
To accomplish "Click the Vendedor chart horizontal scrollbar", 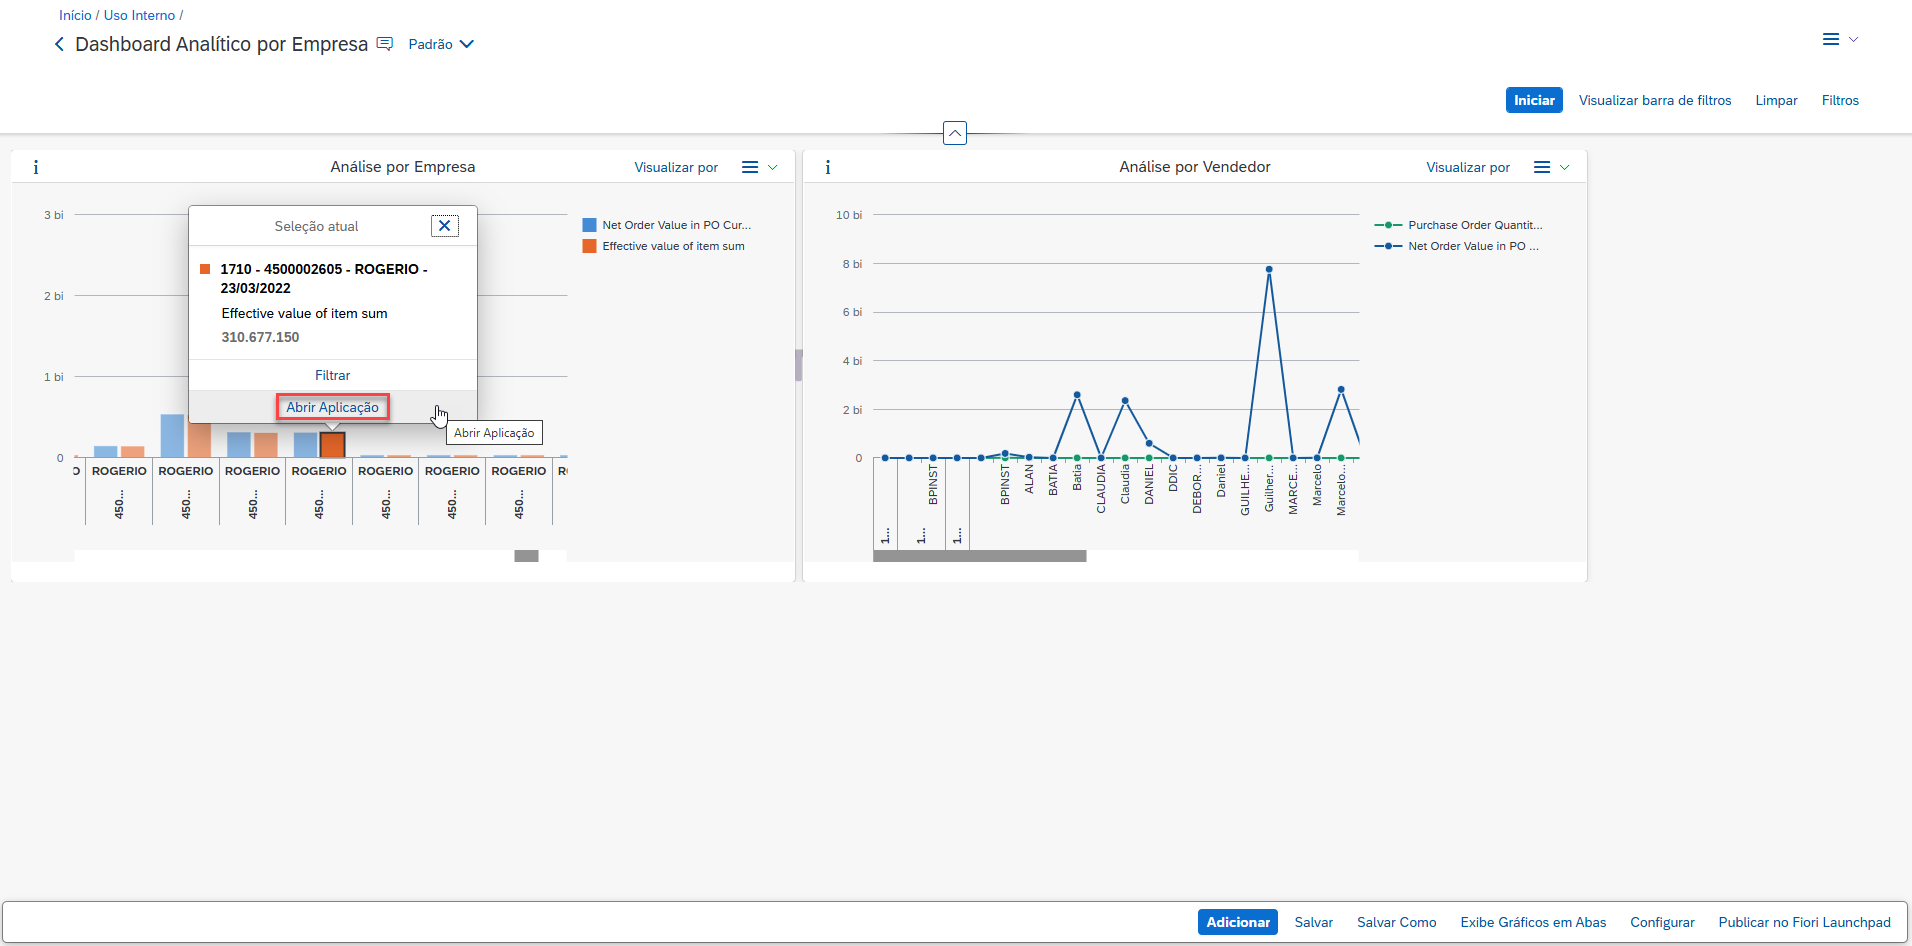I will tap(979, 556).
